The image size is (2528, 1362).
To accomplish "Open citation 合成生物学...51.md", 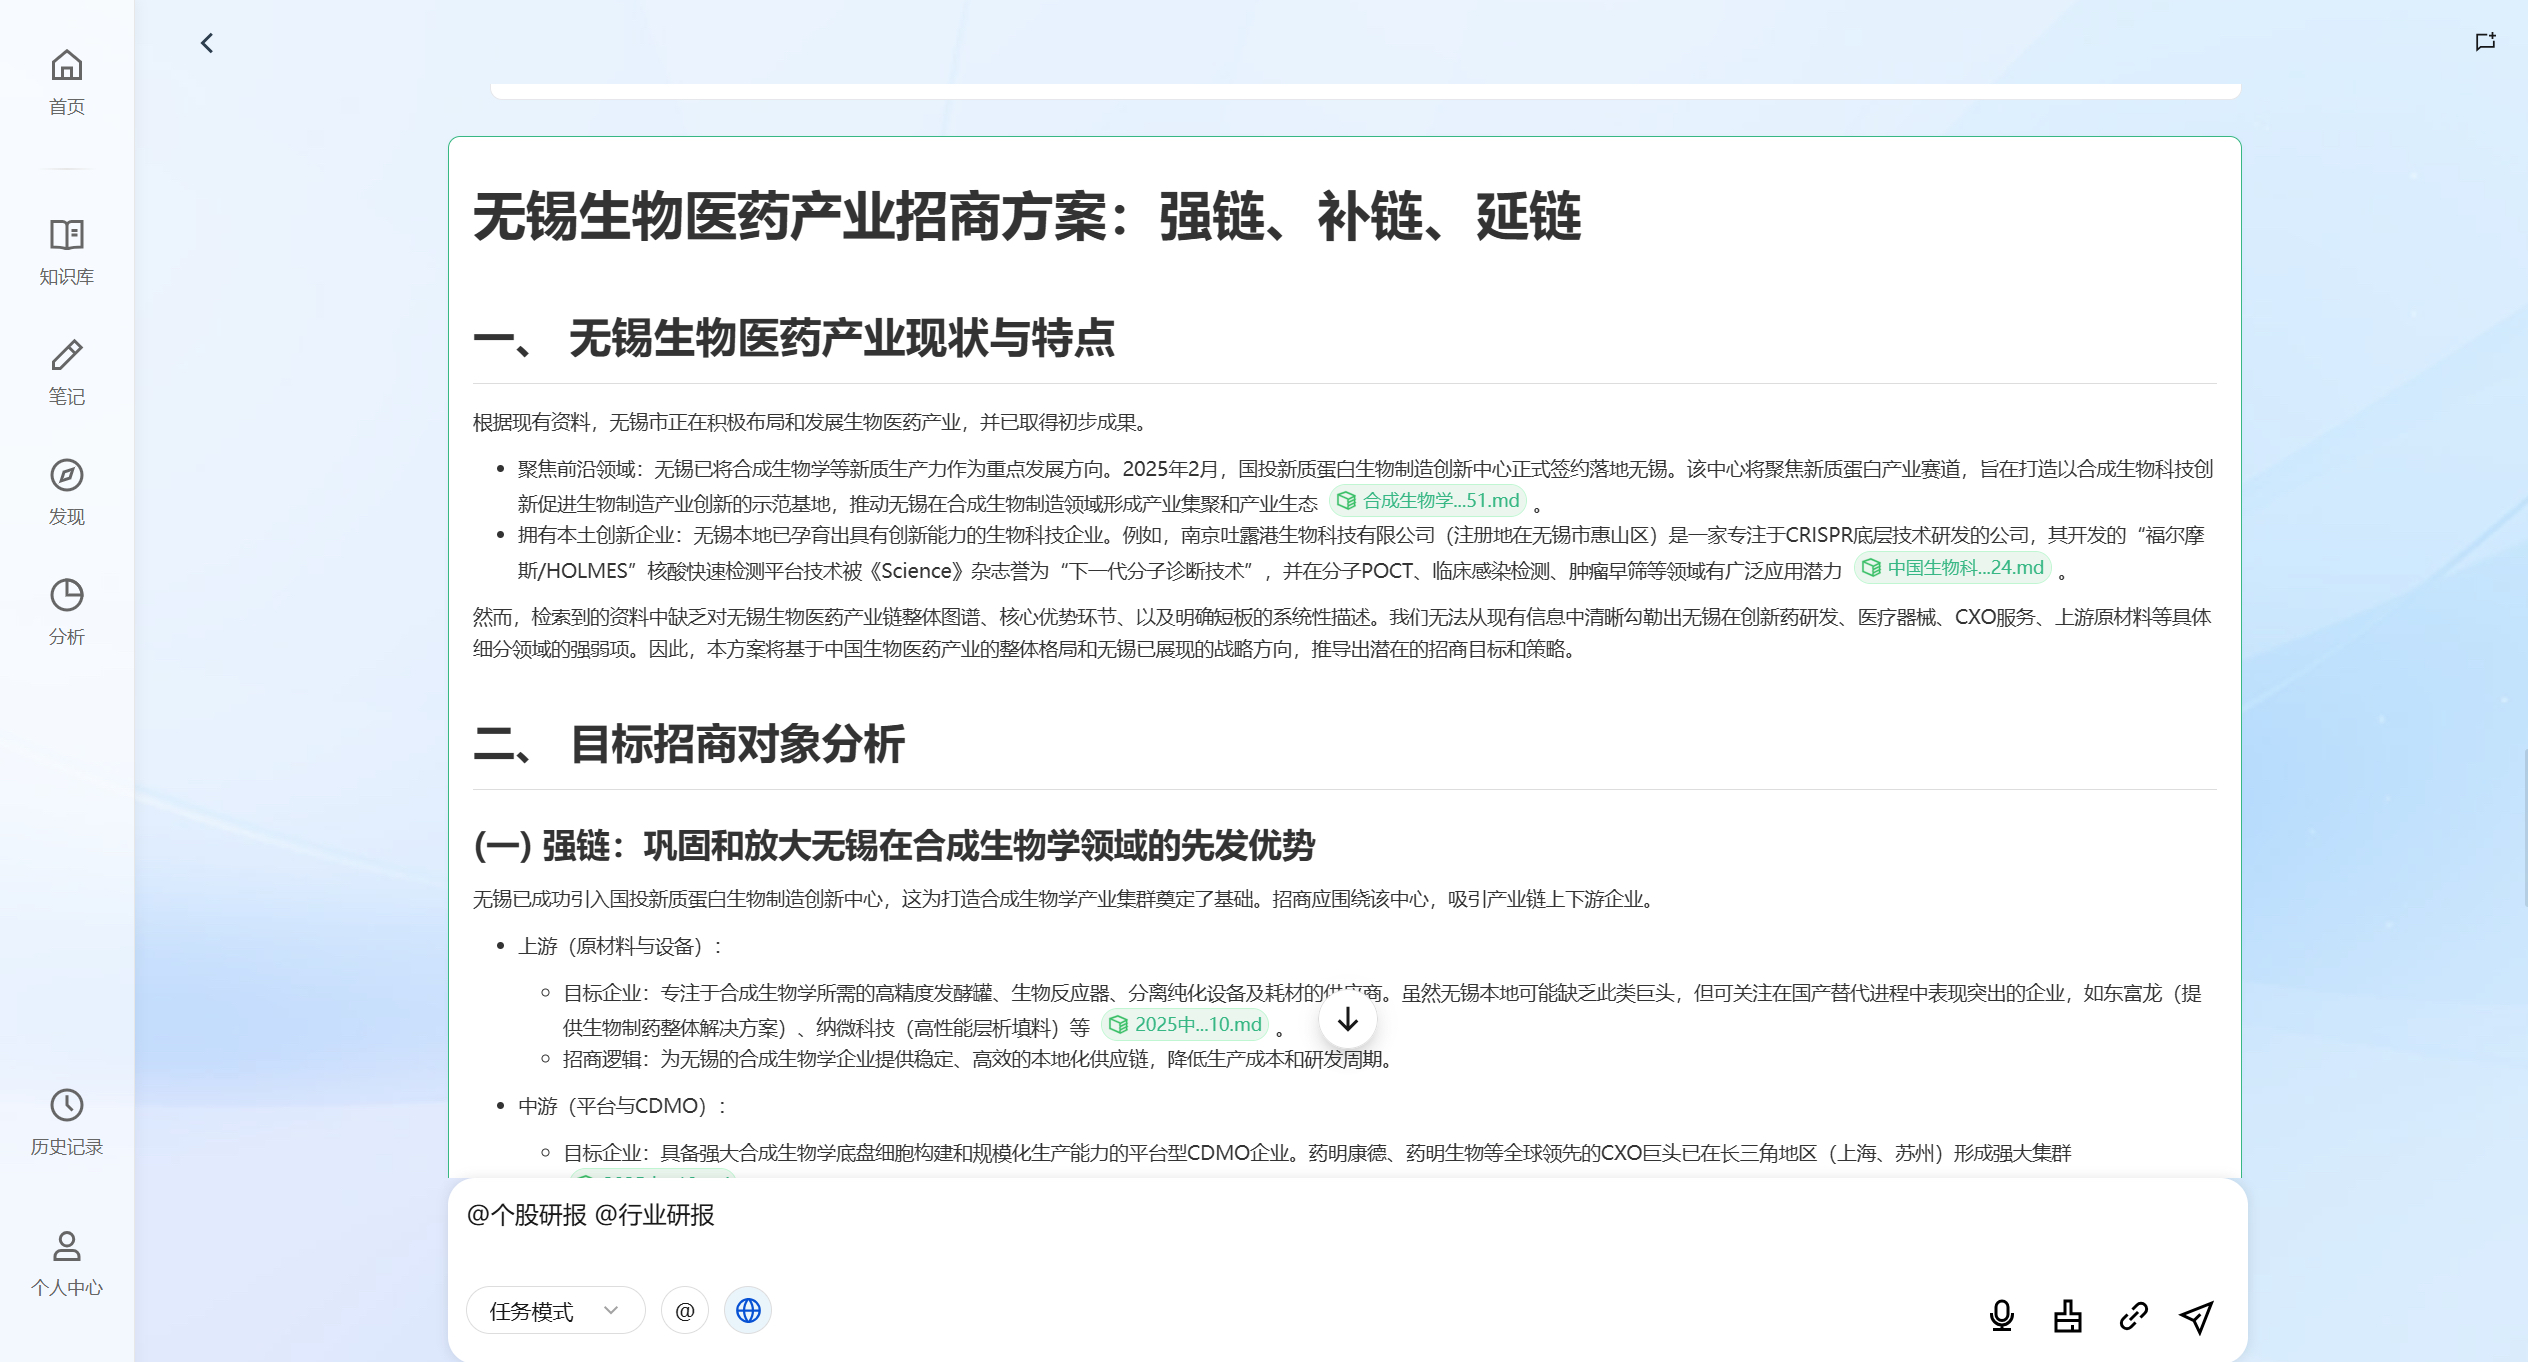I will pos(1428,501).
